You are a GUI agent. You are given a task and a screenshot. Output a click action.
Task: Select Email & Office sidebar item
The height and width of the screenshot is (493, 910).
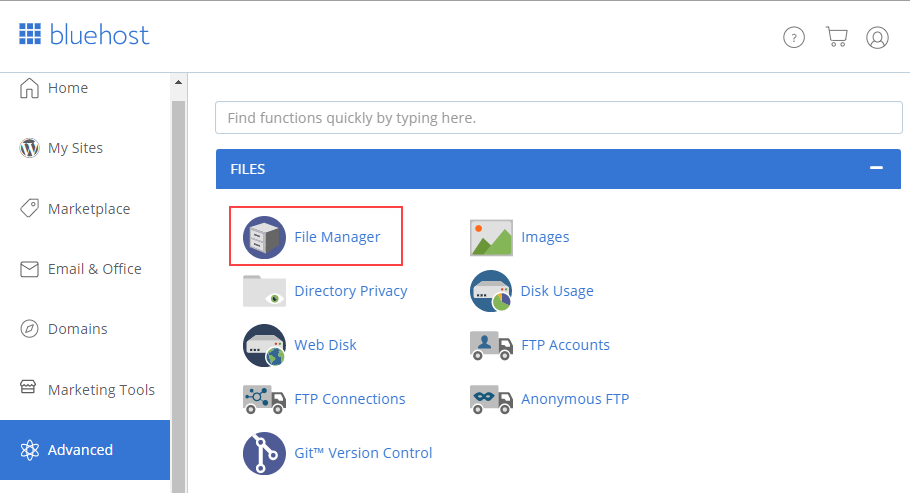(x=94, y=269)
